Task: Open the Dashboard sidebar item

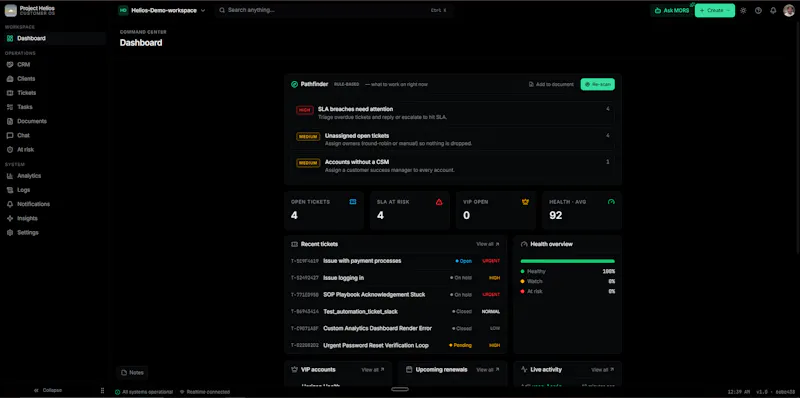Action: point(55,38)
